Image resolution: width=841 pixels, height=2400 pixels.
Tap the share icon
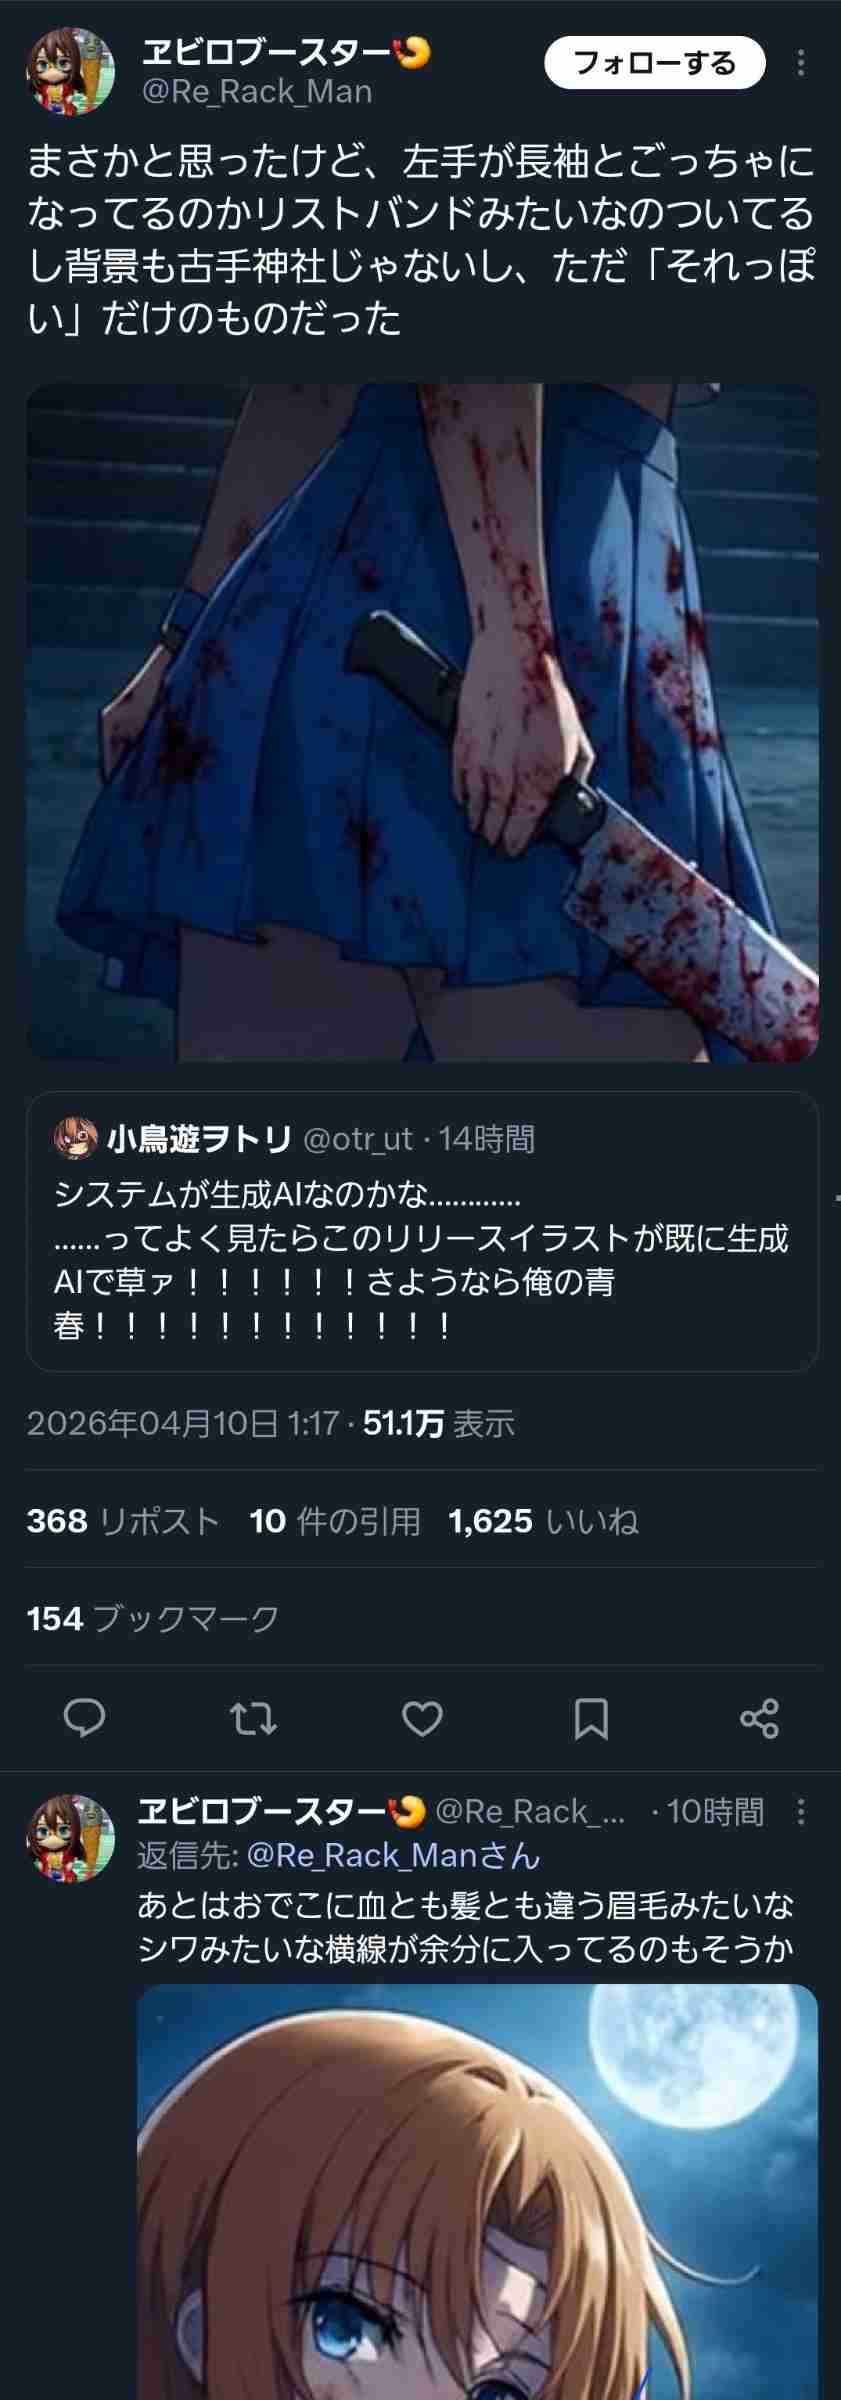coord(759,1718)
